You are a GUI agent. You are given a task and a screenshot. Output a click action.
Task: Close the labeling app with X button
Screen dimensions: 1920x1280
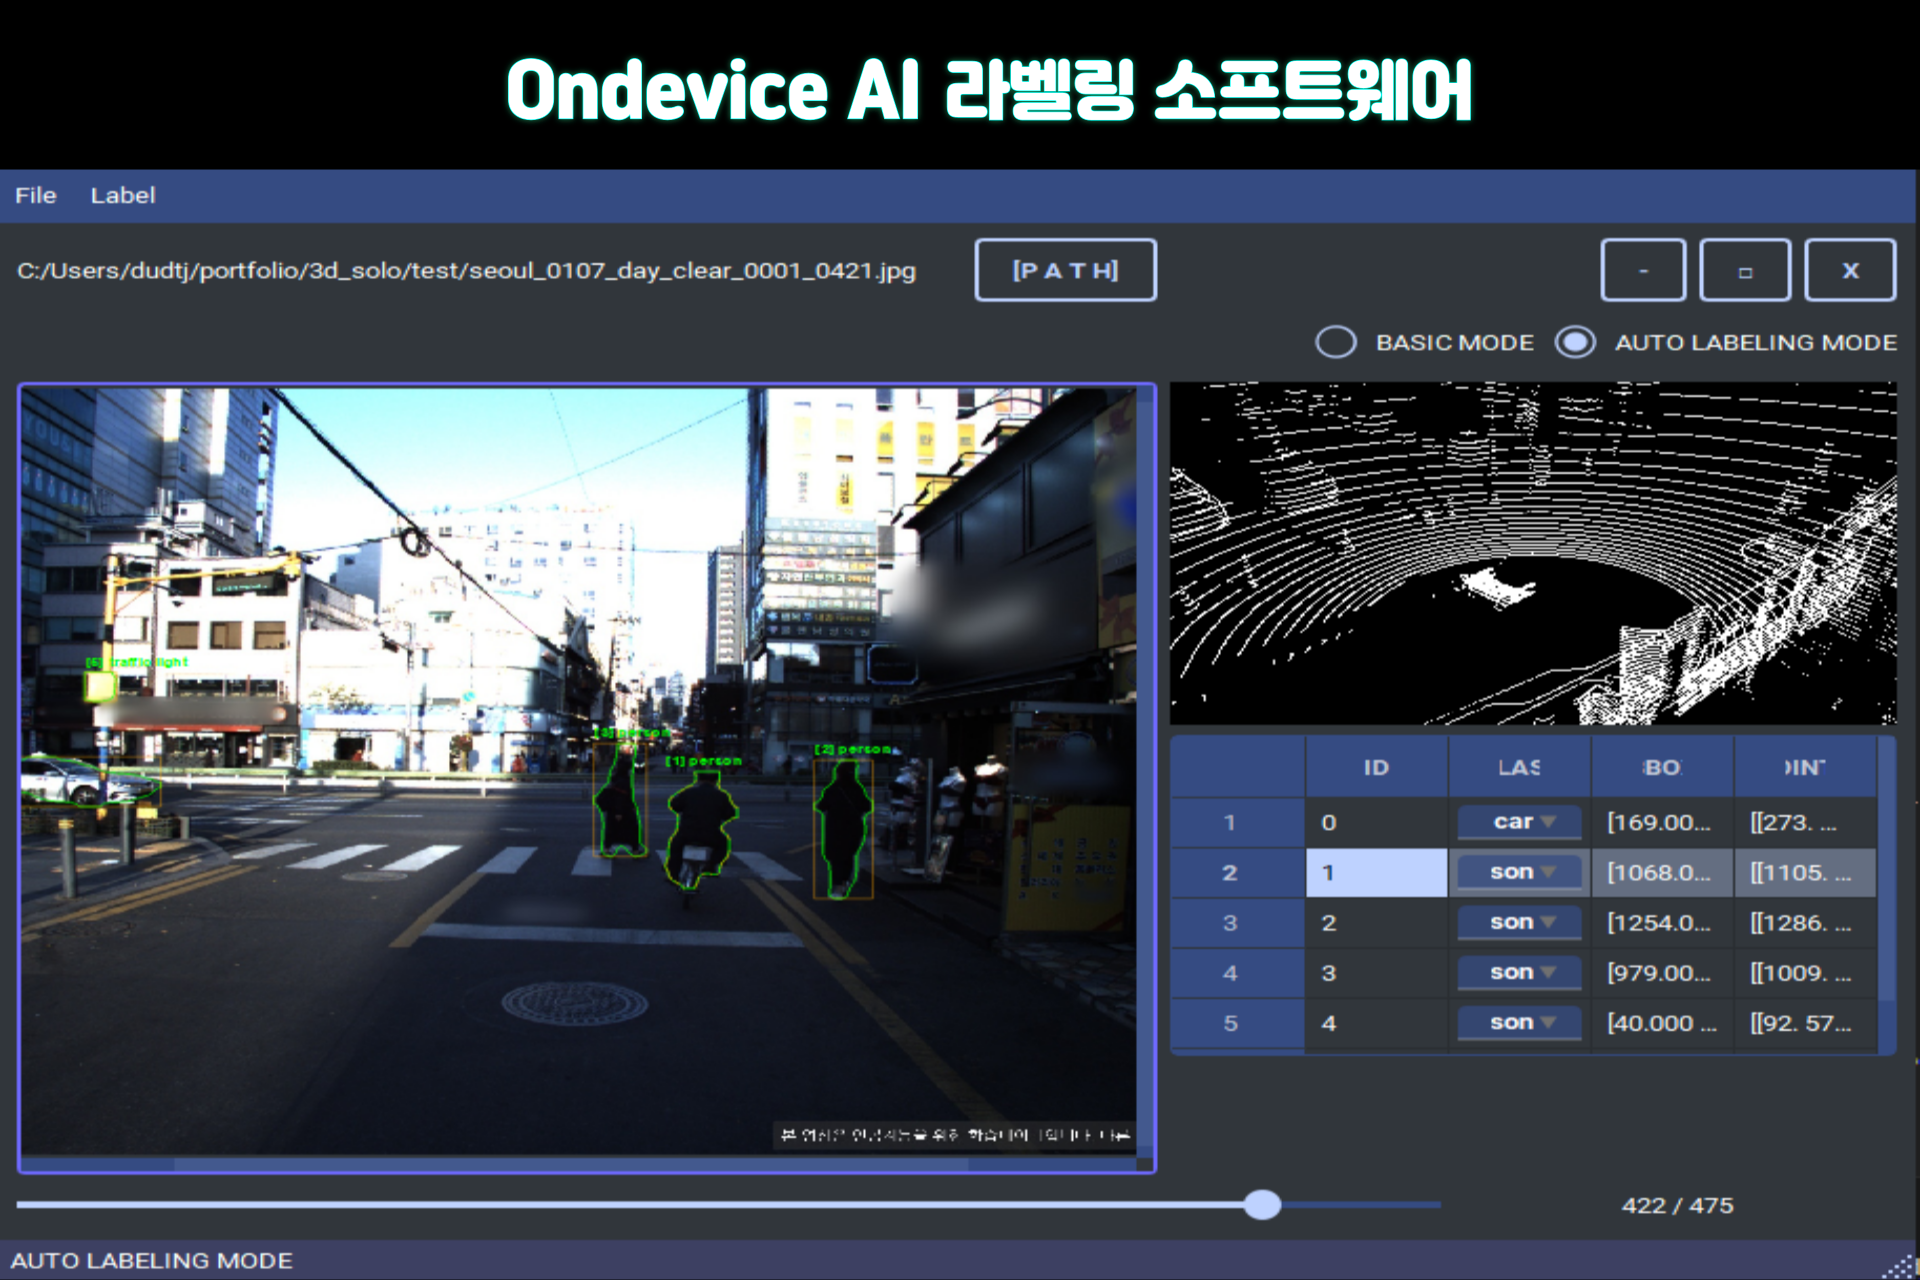pyautogui.click(x=1849, y=270)
